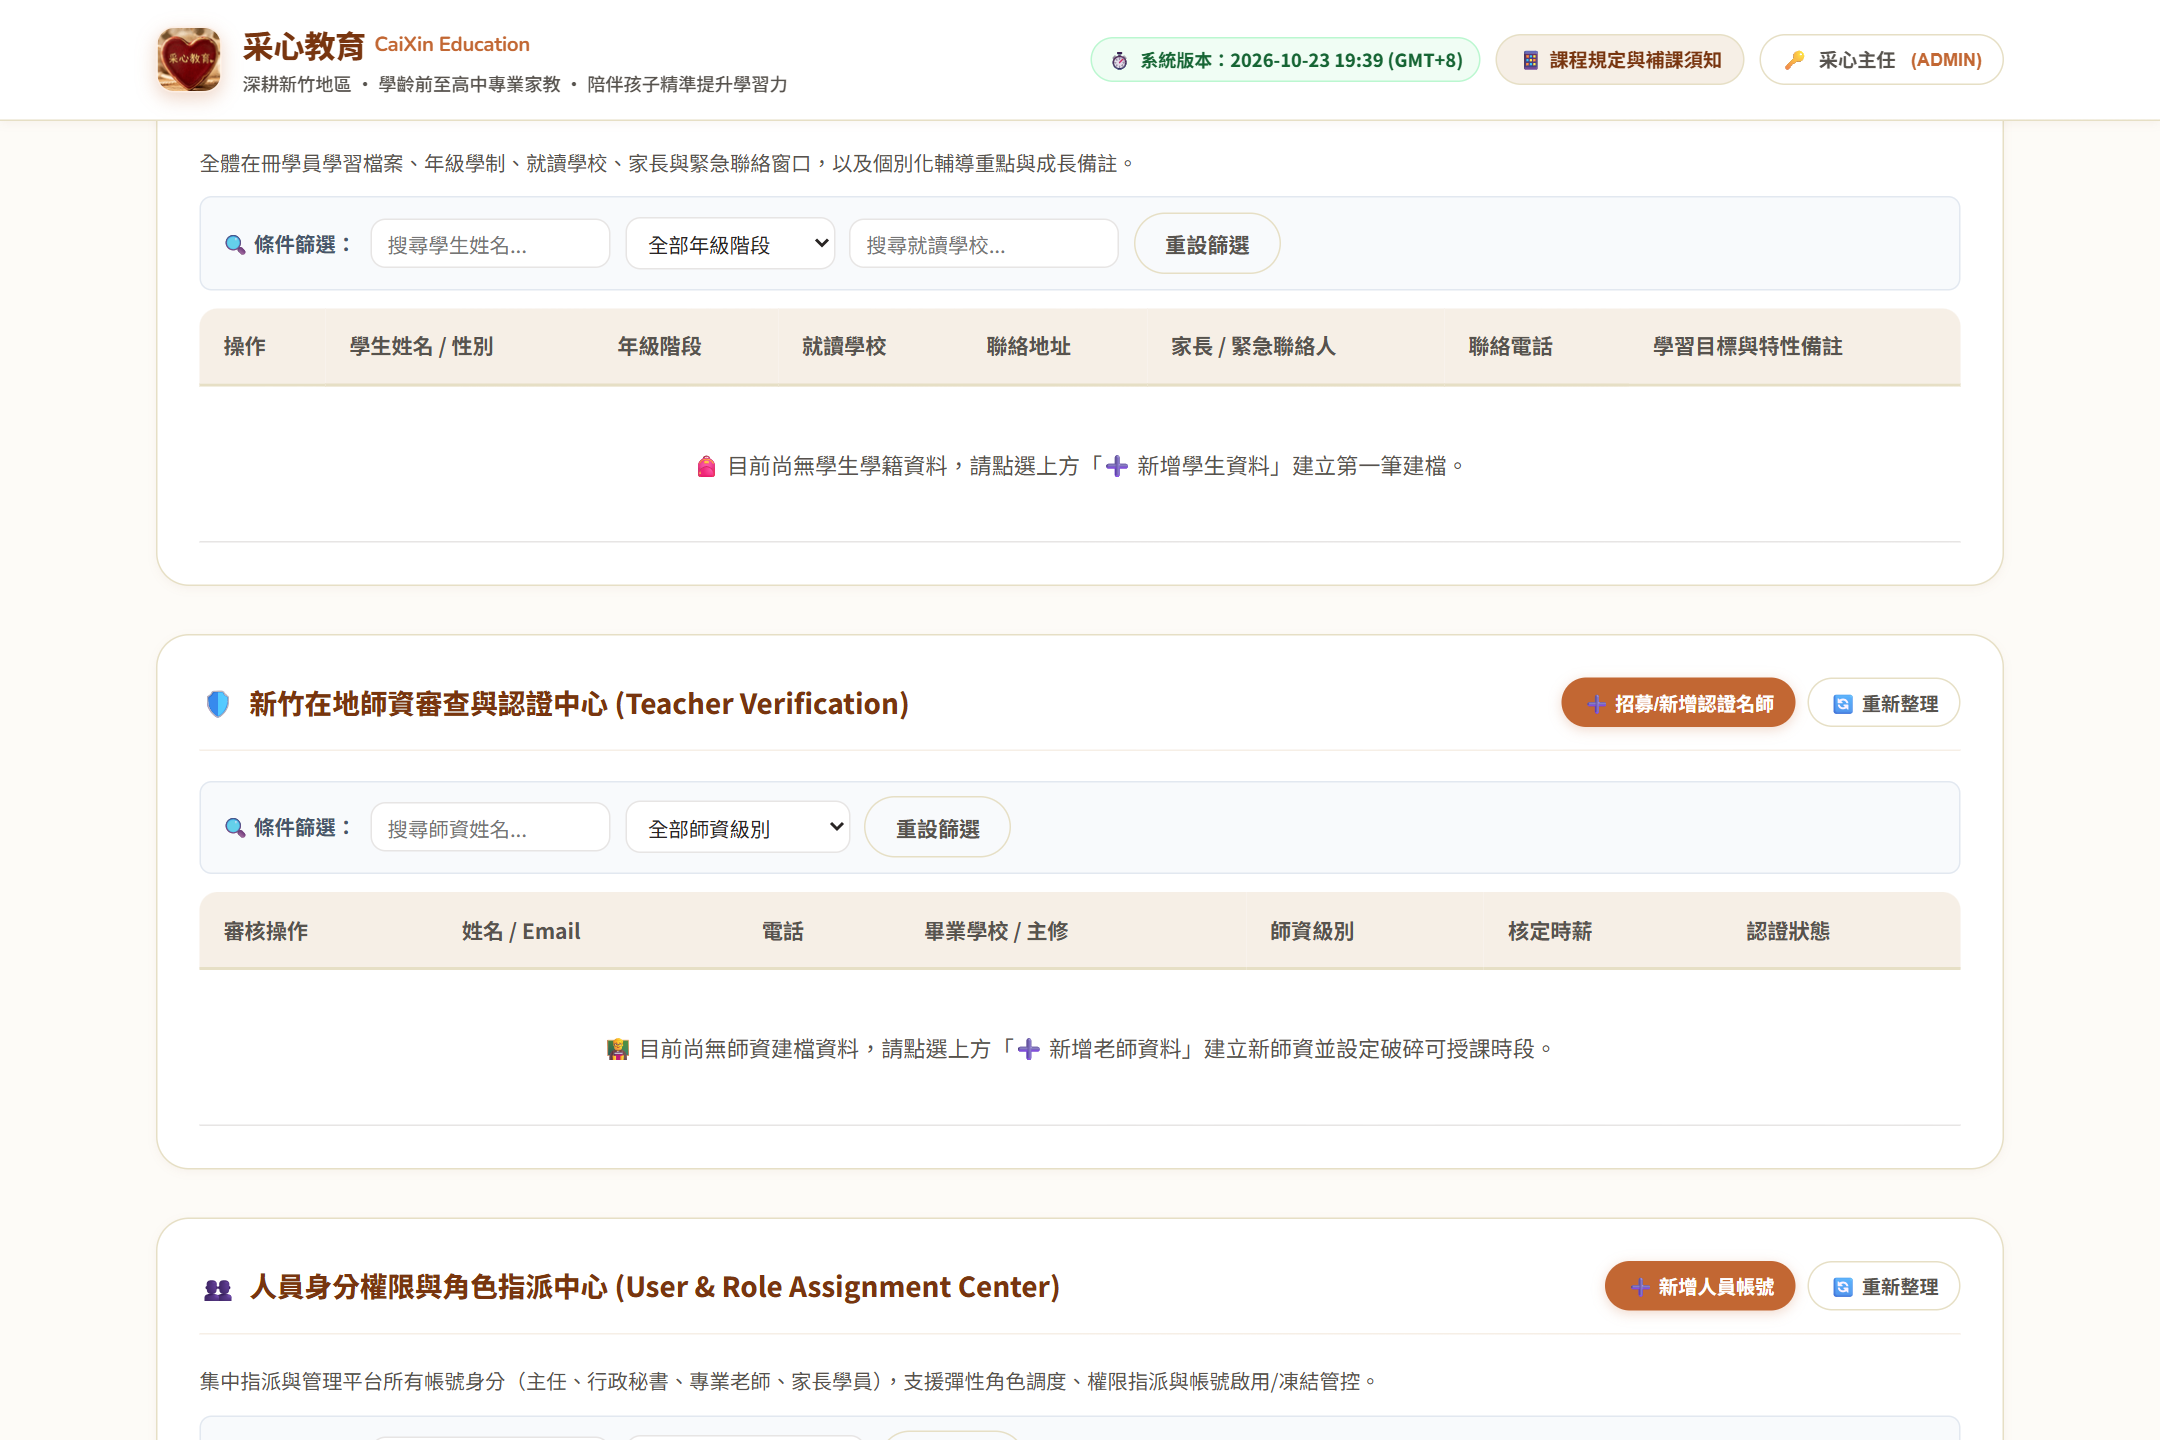Screen dimensions: 2160x1440
Task: Click the people icon beside 人員身分權限與角色指派中心
Action: pyautogui.click(x=218, y=1289)
